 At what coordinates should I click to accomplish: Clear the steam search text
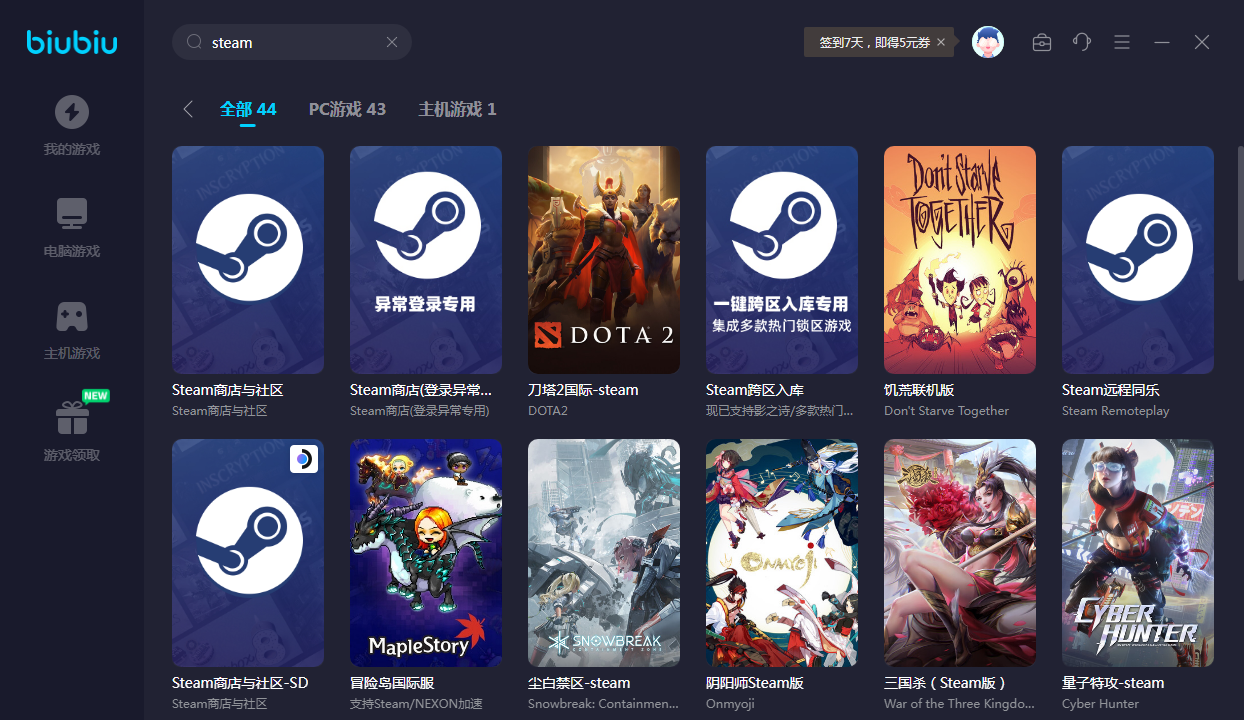[x=392, y=42]
